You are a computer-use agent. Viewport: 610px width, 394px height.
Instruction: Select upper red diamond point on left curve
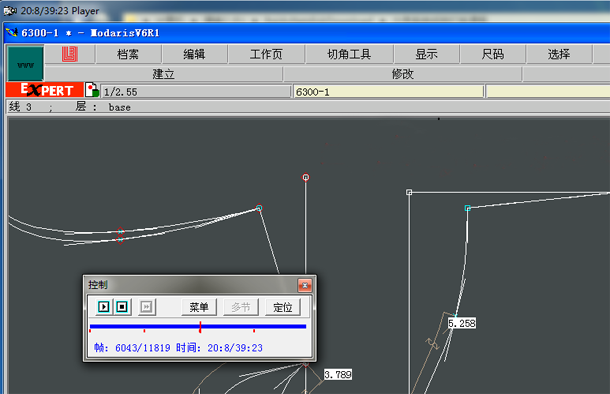click(120, 232)
